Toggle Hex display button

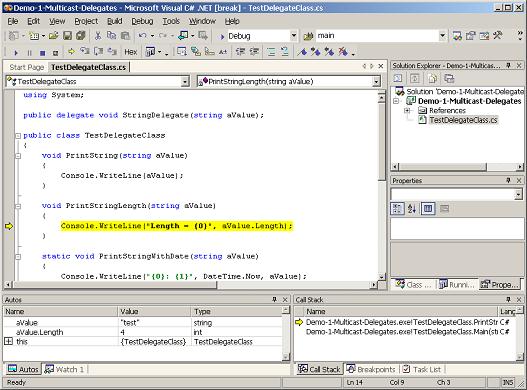(x=131, y=52)
